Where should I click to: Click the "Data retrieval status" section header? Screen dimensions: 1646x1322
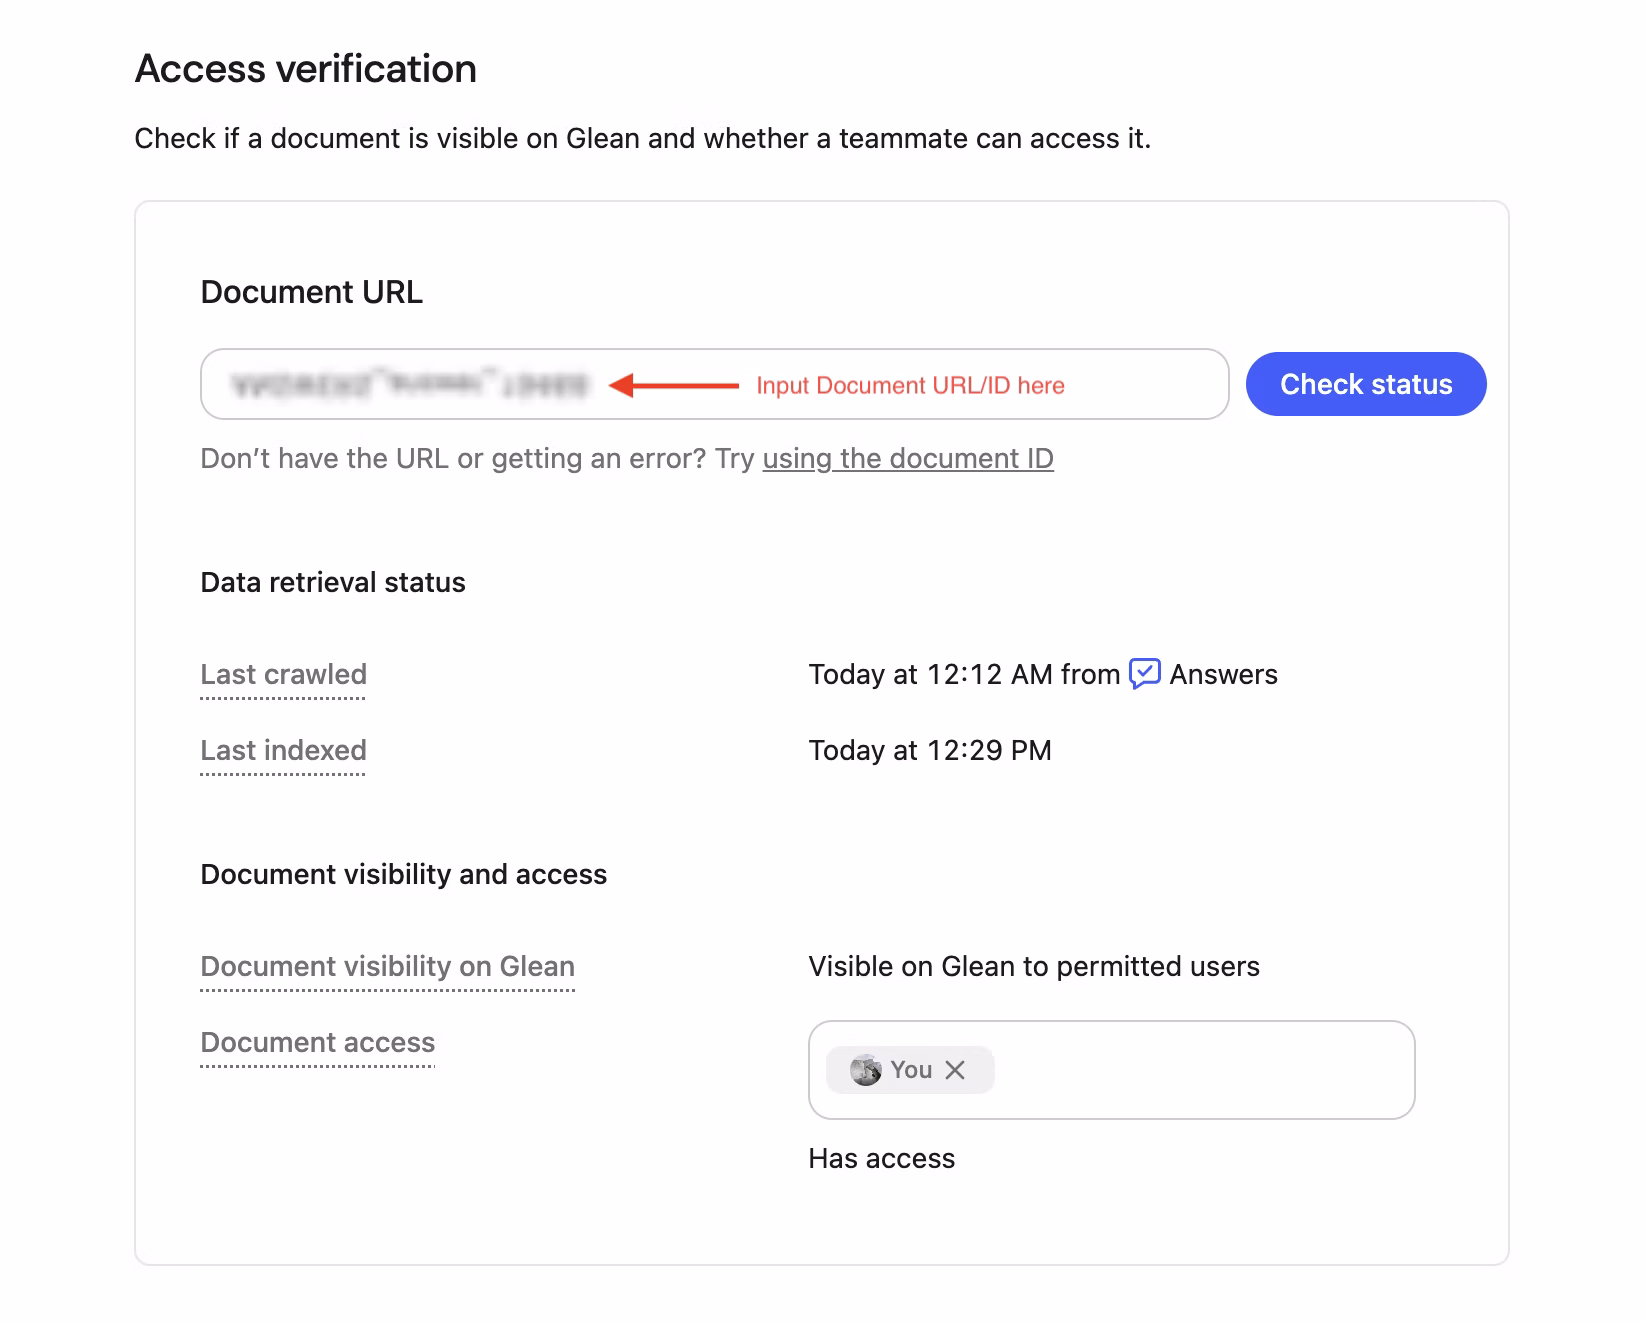(333, 582)
